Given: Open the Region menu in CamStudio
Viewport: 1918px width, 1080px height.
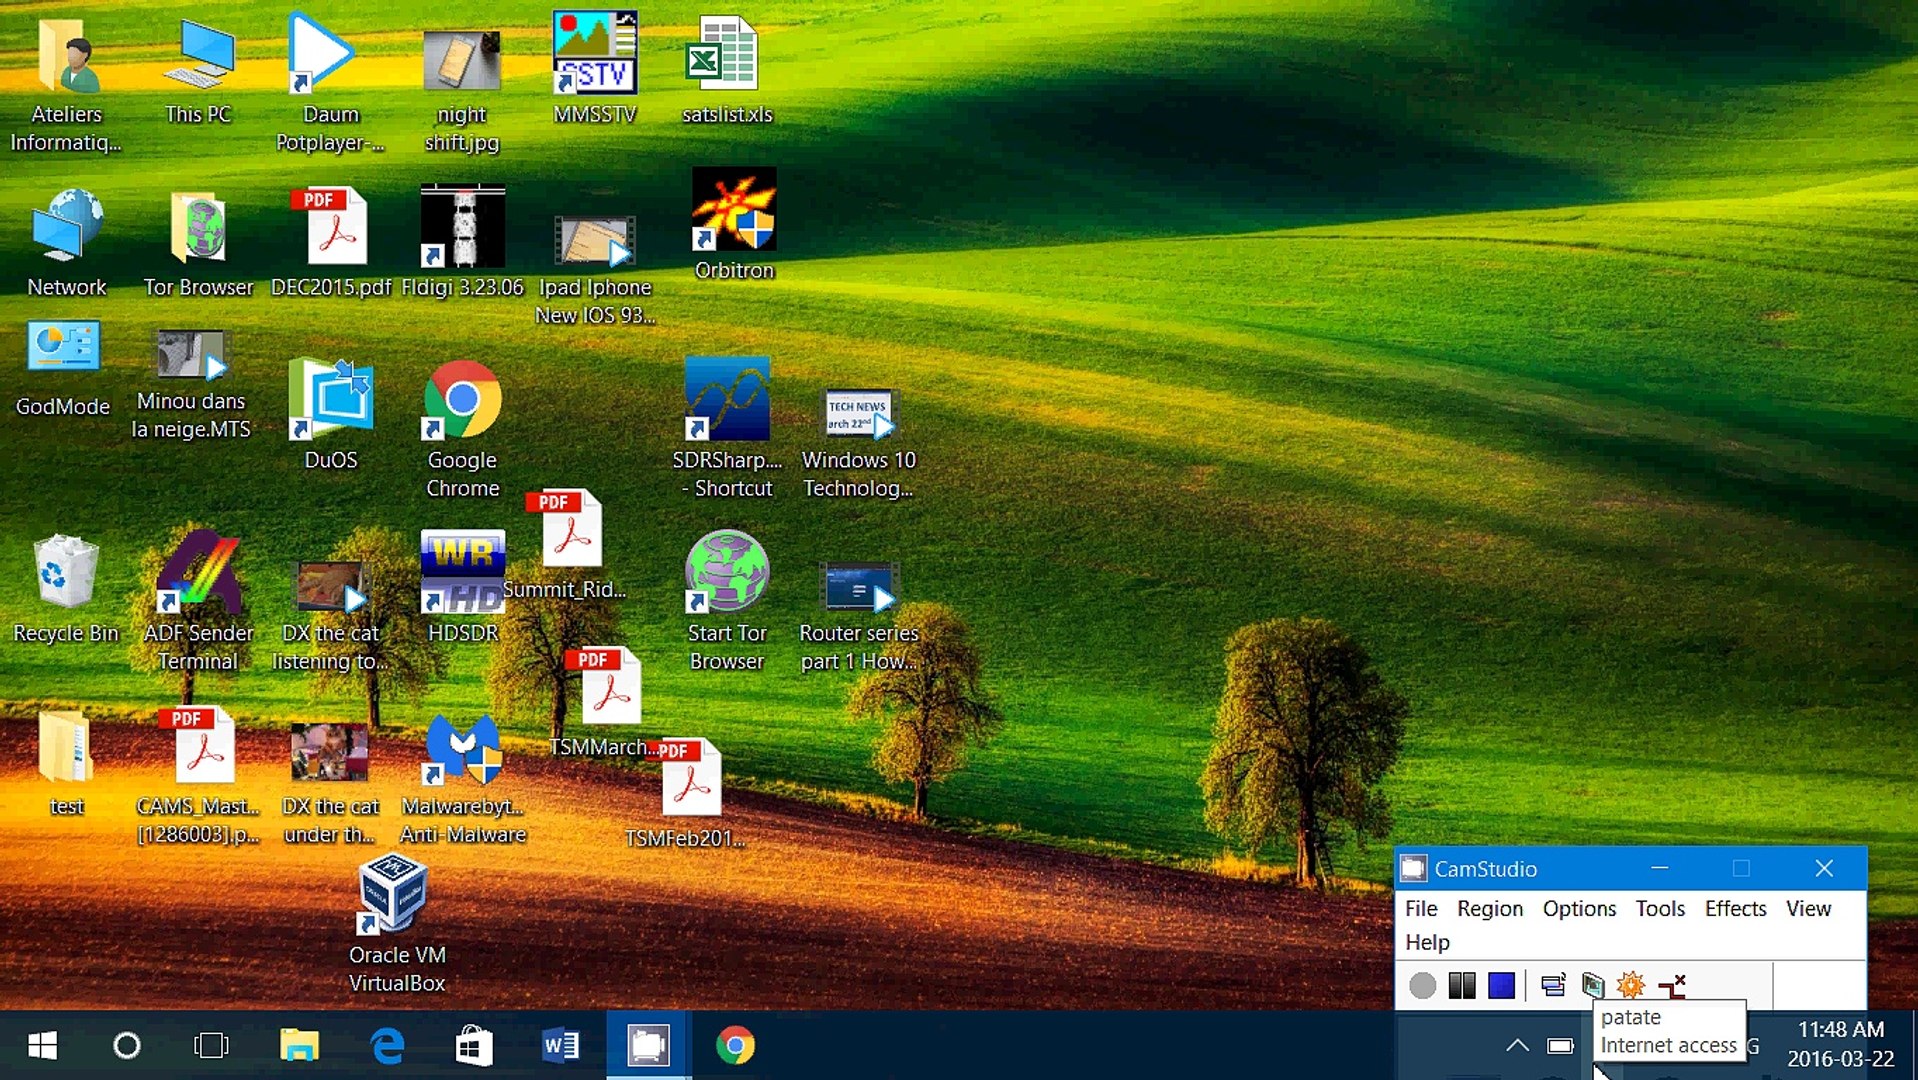Looking at the screenshot, I should click(1489, 908).
